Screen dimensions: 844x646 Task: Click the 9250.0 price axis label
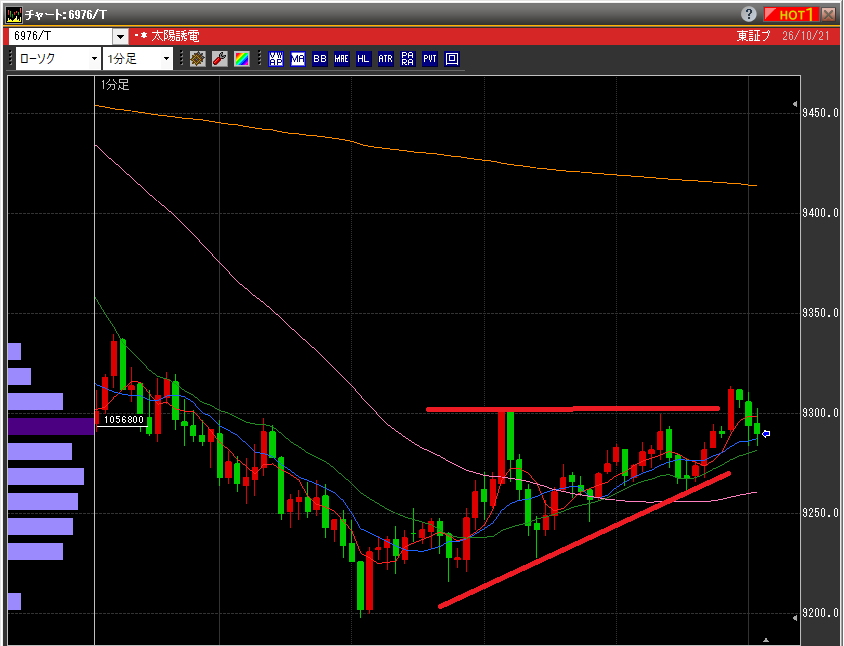click(820, 513)
